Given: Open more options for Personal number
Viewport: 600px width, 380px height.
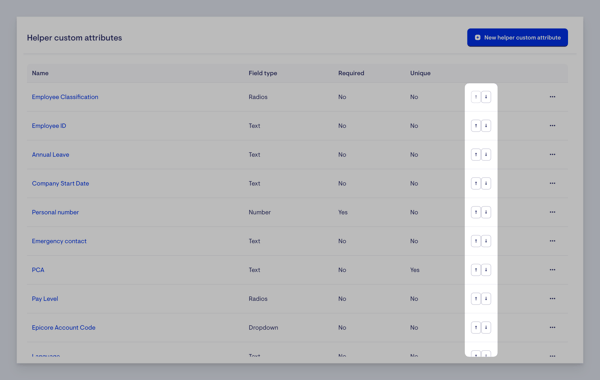Looking at the screenshot, I should [552, 212].
